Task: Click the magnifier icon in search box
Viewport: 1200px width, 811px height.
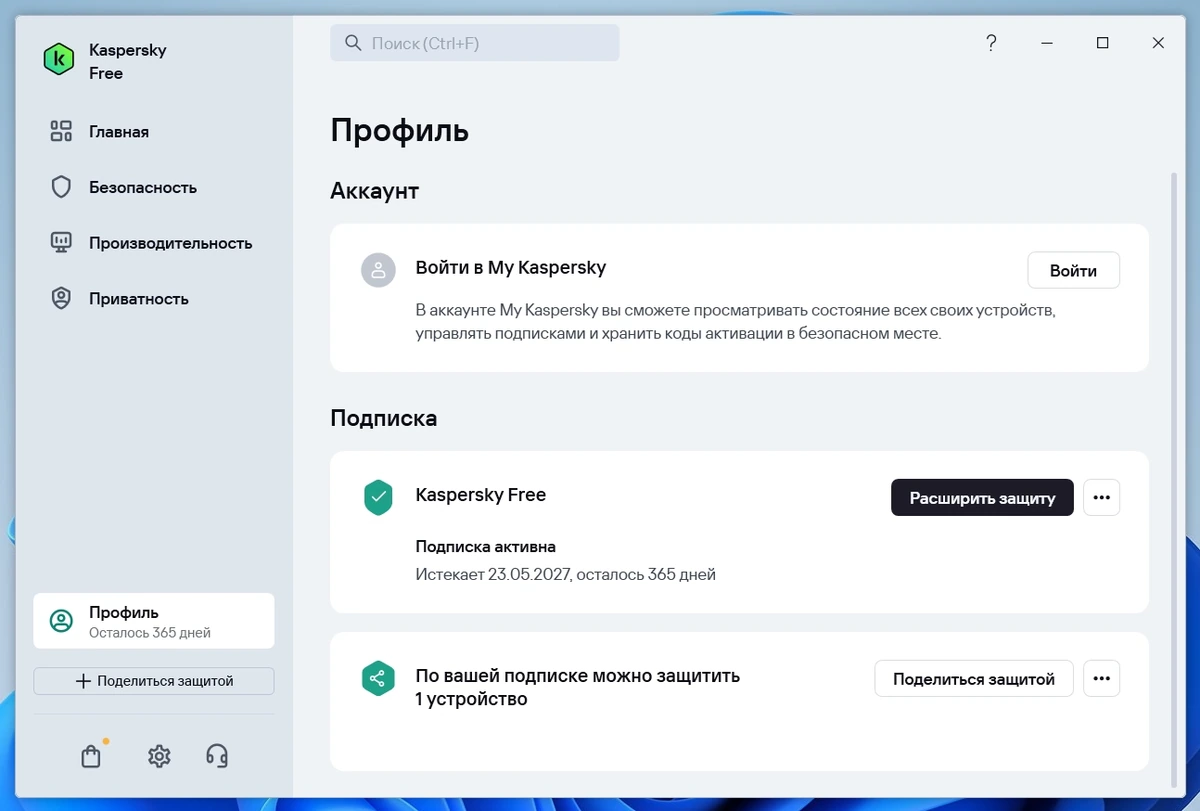Action: [353, 43]
